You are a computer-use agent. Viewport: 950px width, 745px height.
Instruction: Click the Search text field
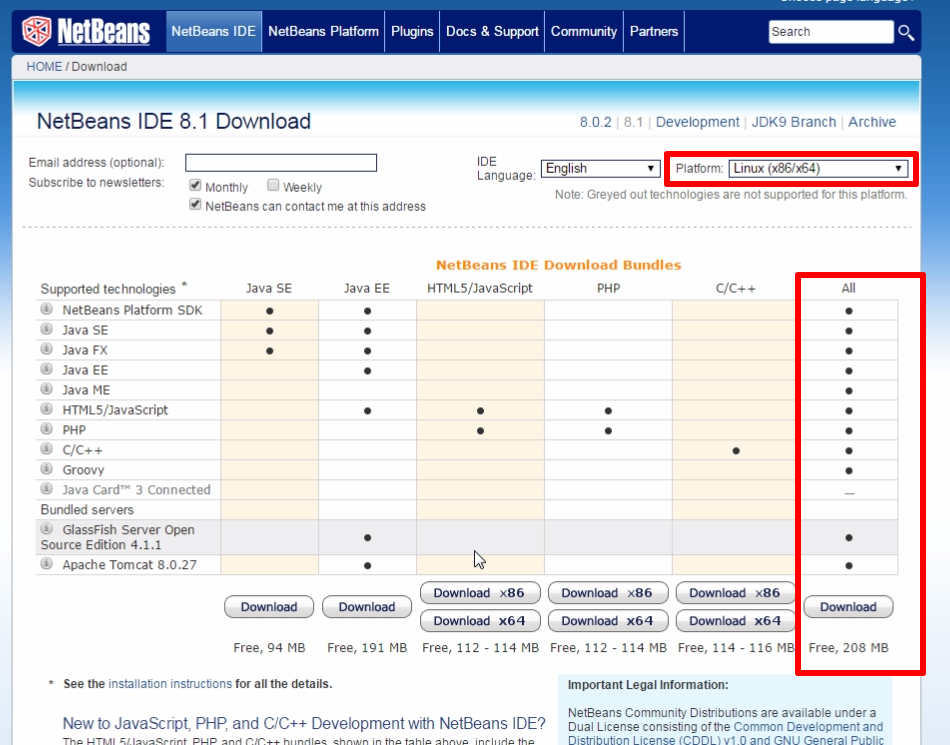[831, 31]
